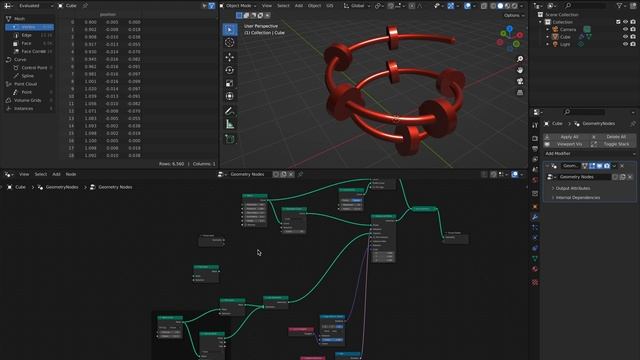Image resolution: width=640 pixels, height=360 pixels.
Task: Toggle selected-only filter in spreadsheet header
Action: click(204, 6)
